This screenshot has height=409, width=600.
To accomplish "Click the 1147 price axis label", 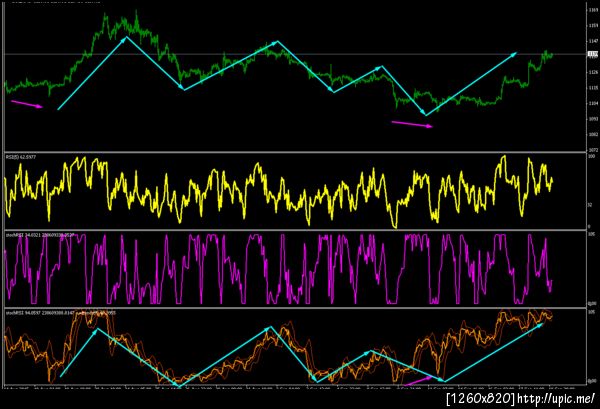I will pyautogui.click(x=593, y=41).
